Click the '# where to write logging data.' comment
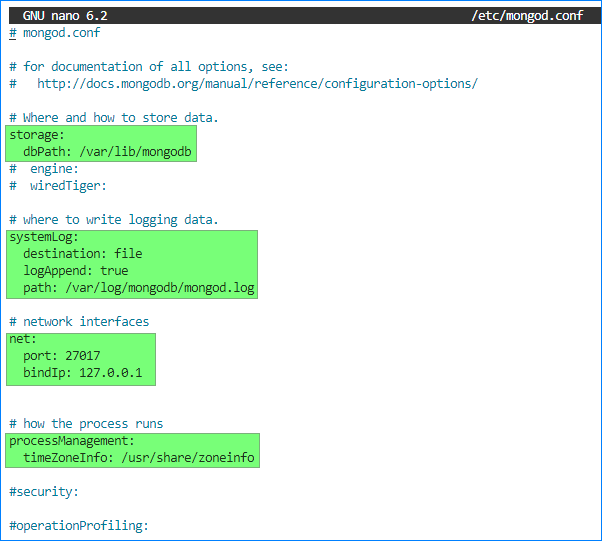 tap(114, 220)
